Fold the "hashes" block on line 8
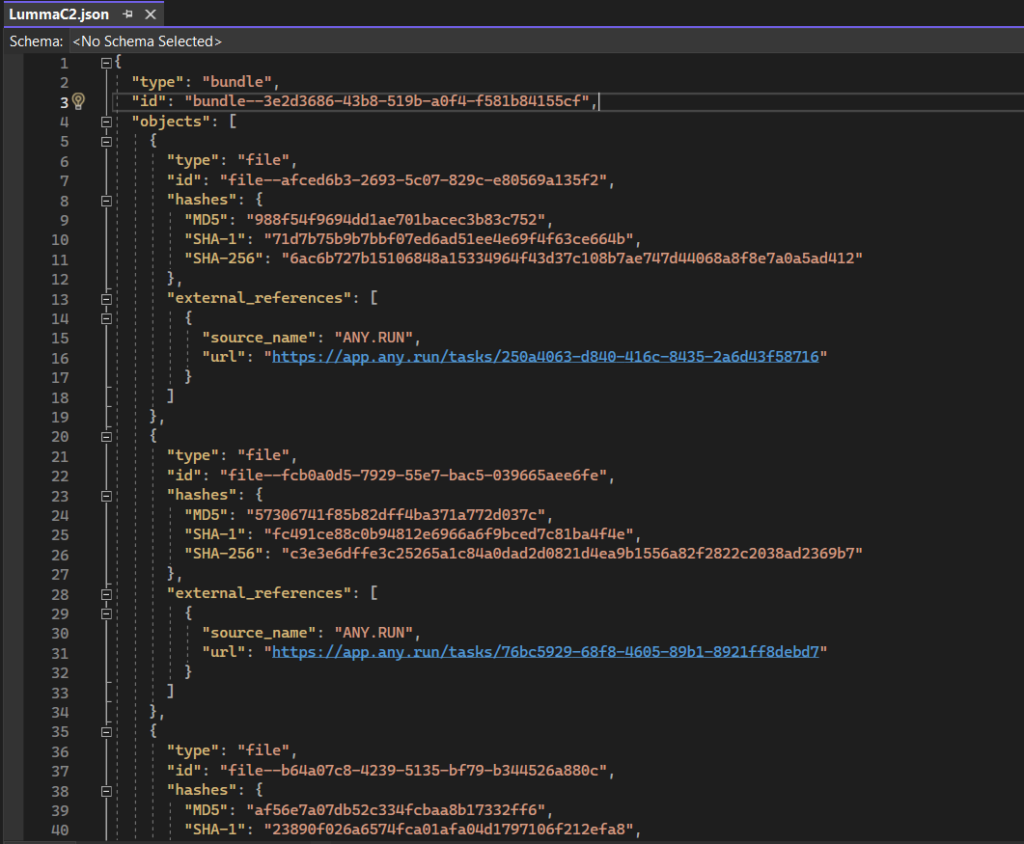Screen dimensions: 1024x844 (107, 200)
